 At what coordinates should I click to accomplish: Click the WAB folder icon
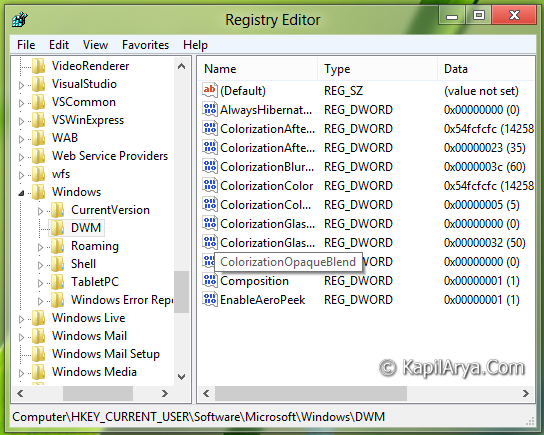click(39, 138)
